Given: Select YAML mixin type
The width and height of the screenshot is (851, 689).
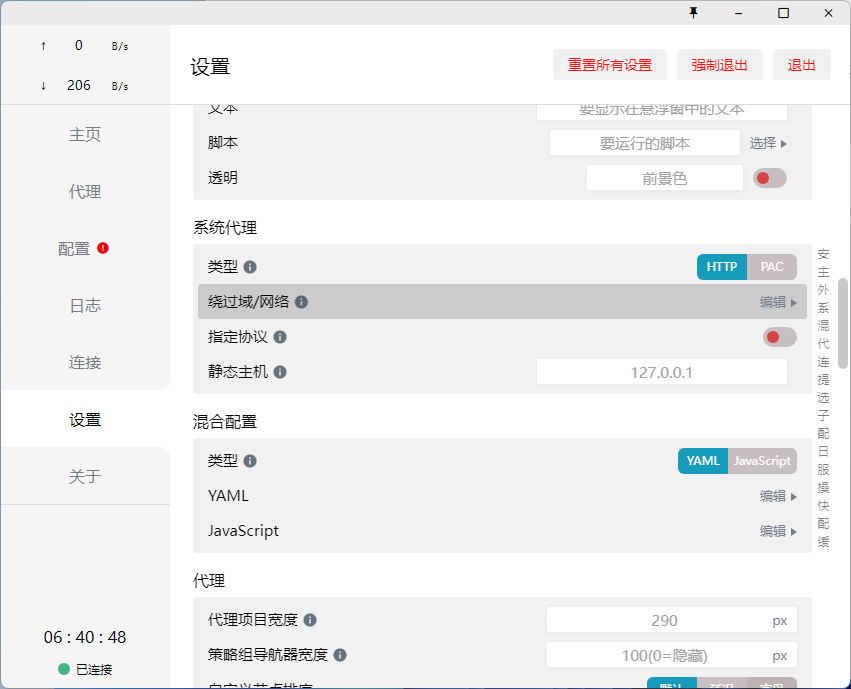Looking at the screenshot, I should click(703, 461).
